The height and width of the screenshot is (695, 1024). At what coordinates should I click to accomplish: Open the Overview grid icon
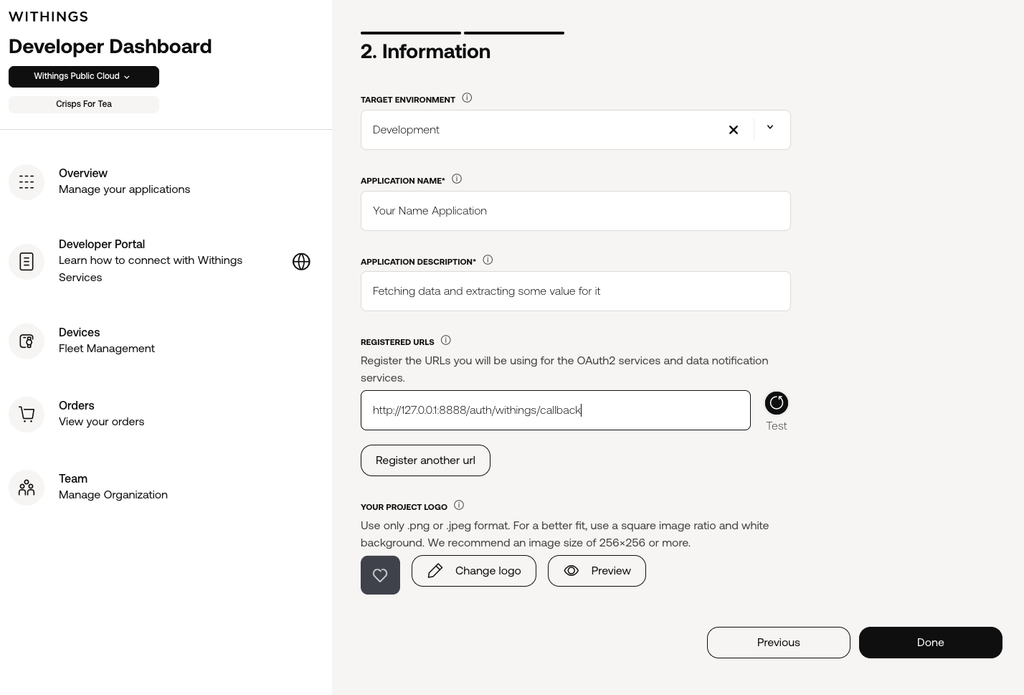pos(26,182)
